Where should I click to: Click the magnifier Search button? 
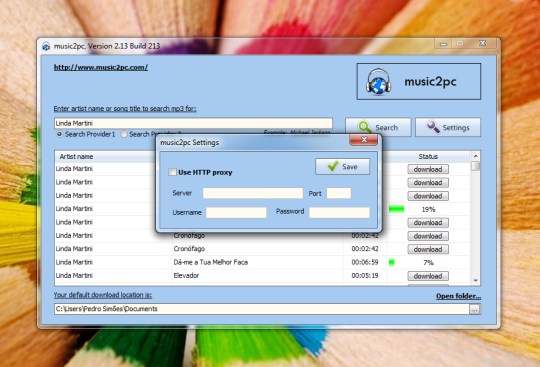(378, 127)
